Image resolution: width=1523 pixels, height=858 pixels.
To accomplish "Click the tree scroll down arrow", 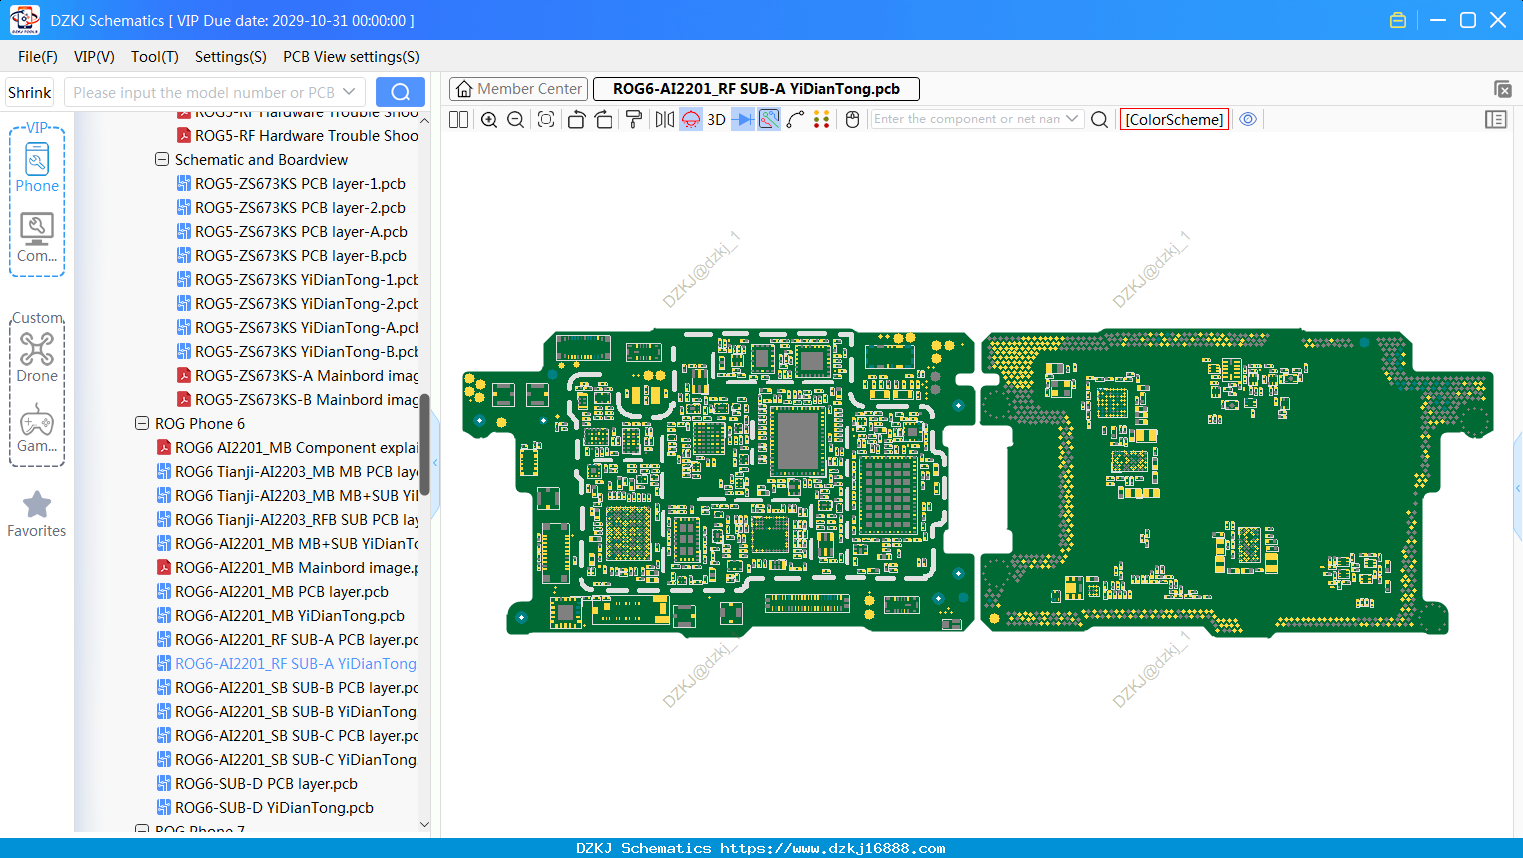I will pos(424,825).
